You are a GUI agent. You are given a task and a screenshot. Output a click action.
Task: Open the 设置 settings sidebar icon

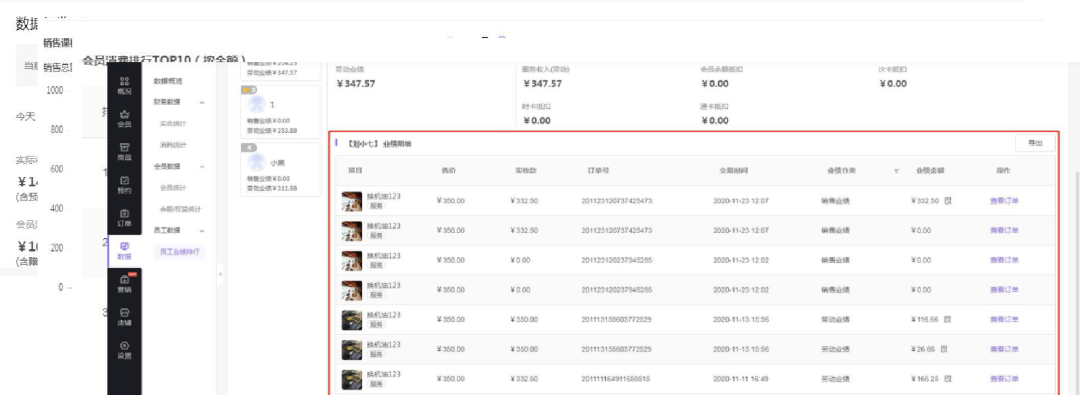[125, 350]
